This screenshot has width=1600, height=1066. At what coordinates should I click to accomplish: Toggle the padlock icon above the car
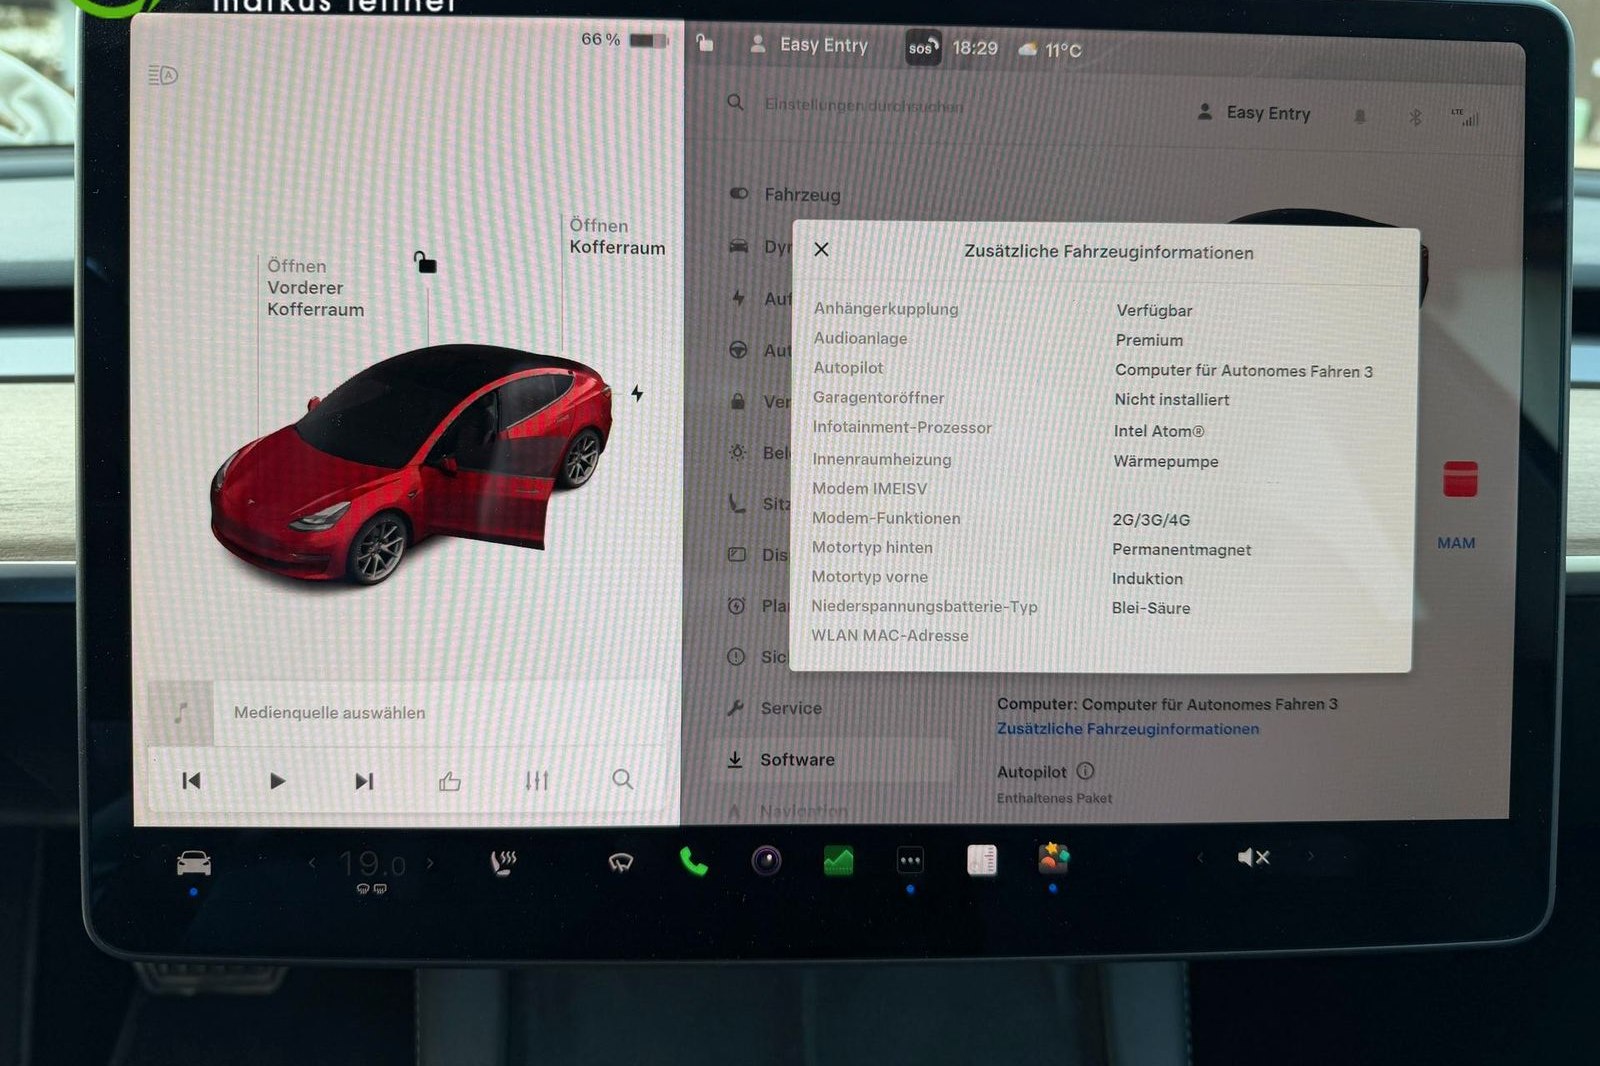pyautogui.click(x=425, y=263)
